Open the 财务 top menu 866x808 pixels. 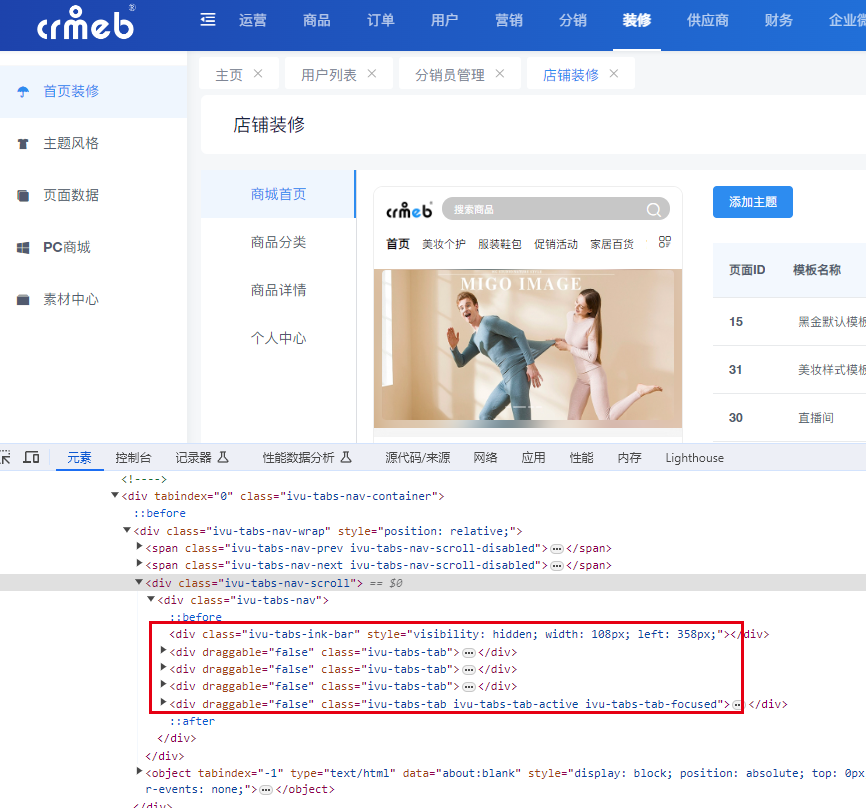pos(779,20)
